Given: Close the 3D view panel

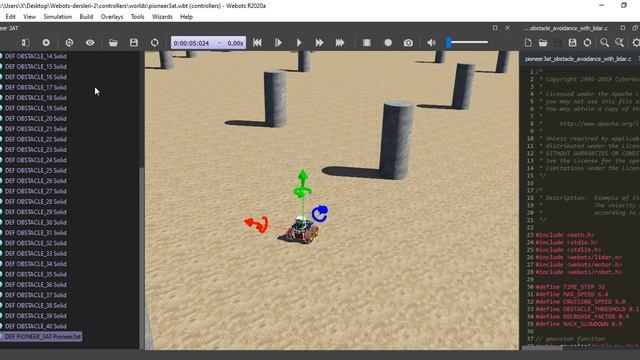Looking at the screenshot, I should point(507,28).
